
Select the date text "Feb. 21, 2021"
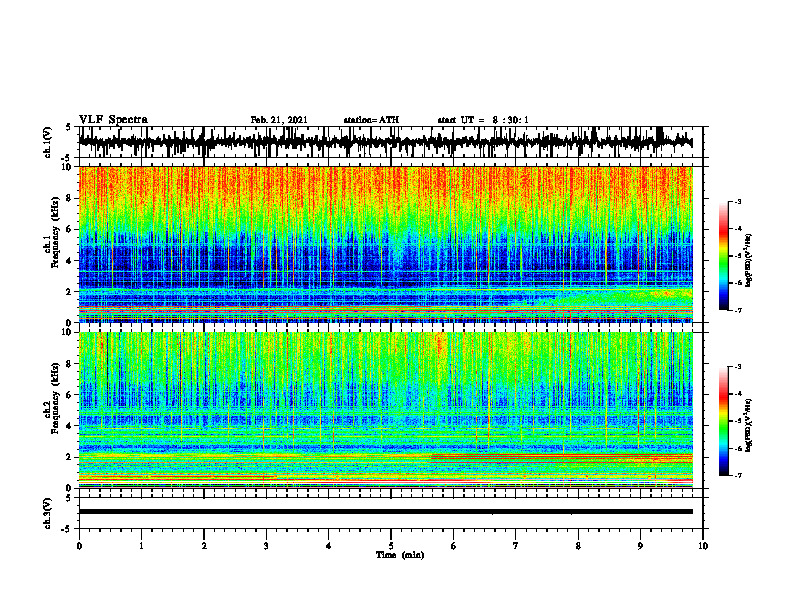279,120
